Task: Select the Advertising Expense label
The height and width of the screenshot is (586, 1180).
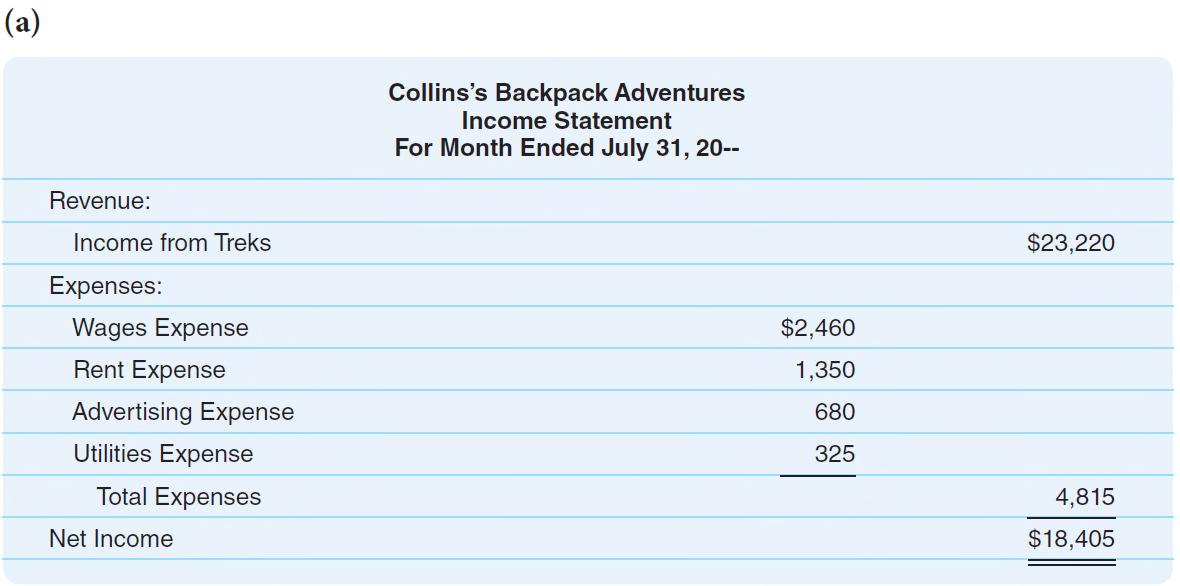Action: point(183,412)
